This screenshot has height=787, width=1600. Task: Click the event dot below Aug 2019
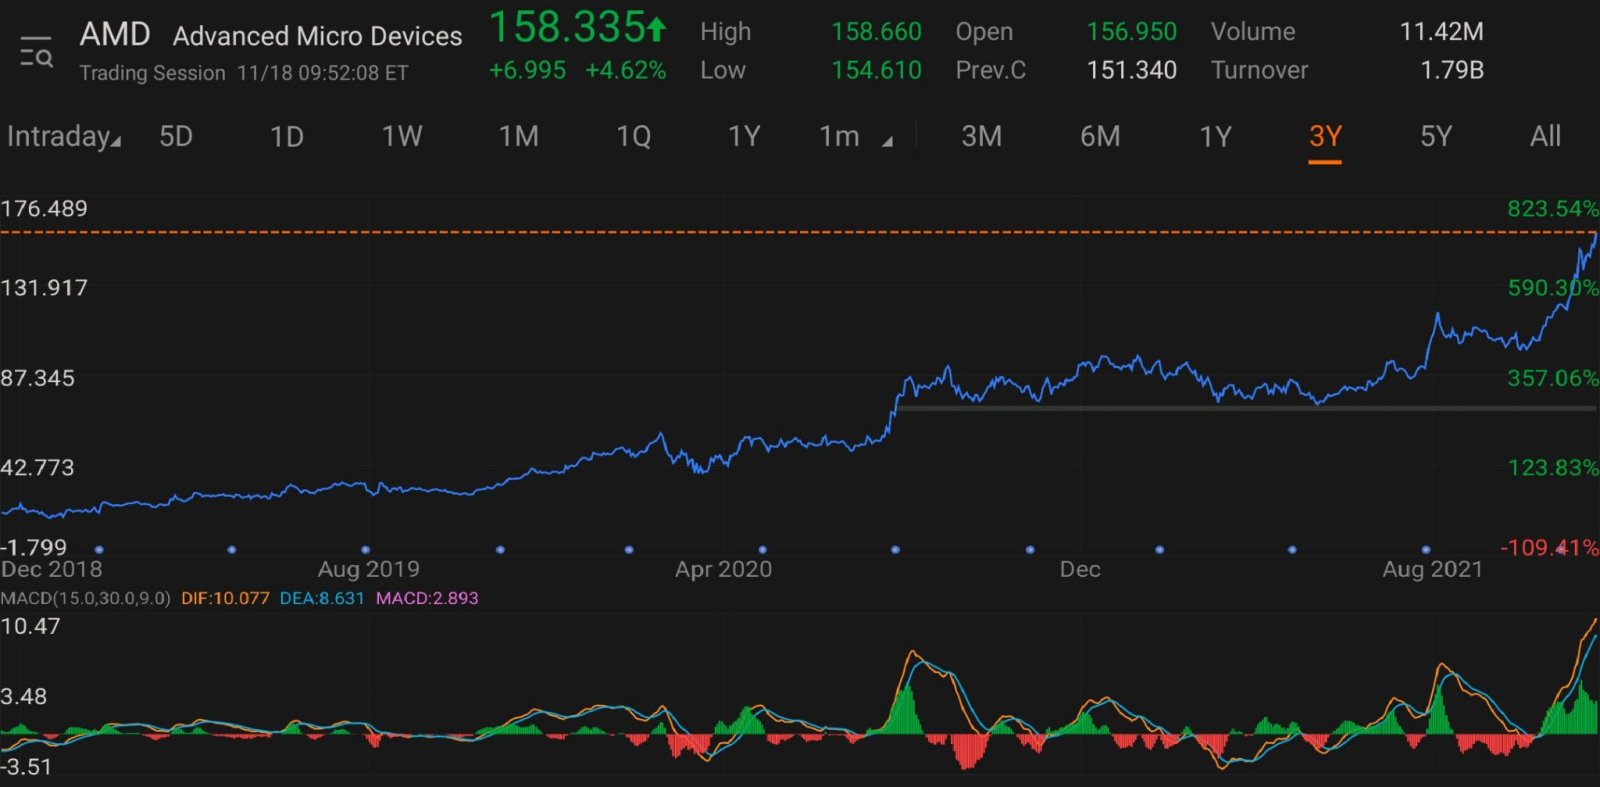tap(366, 550)
